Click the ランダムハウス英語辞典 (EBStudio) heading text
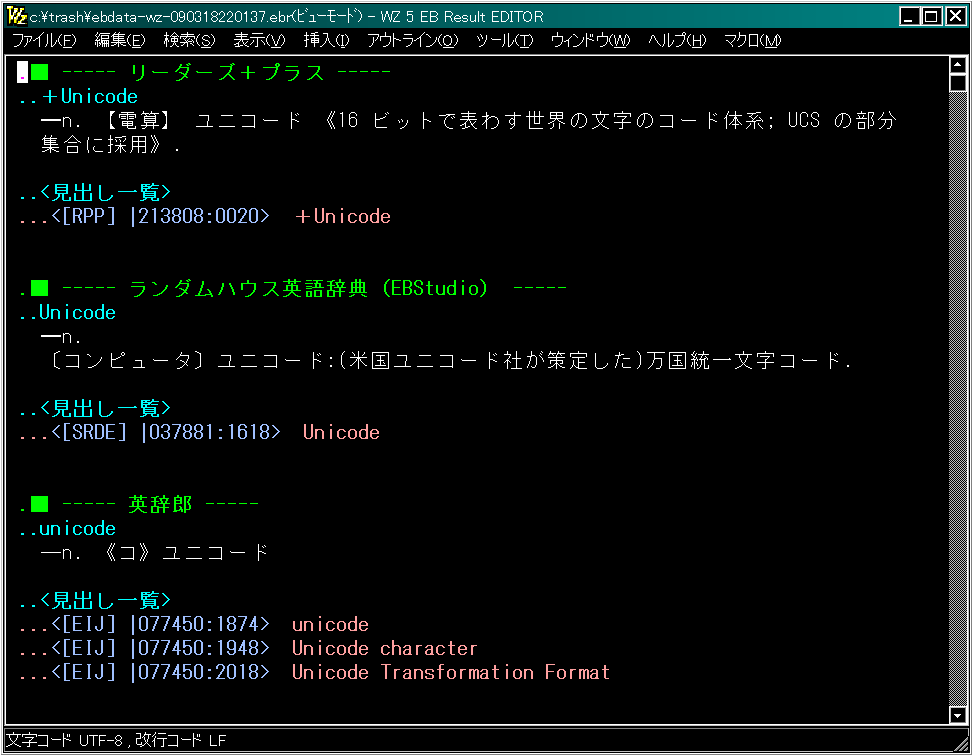973x756 pixels. [309, 288]
